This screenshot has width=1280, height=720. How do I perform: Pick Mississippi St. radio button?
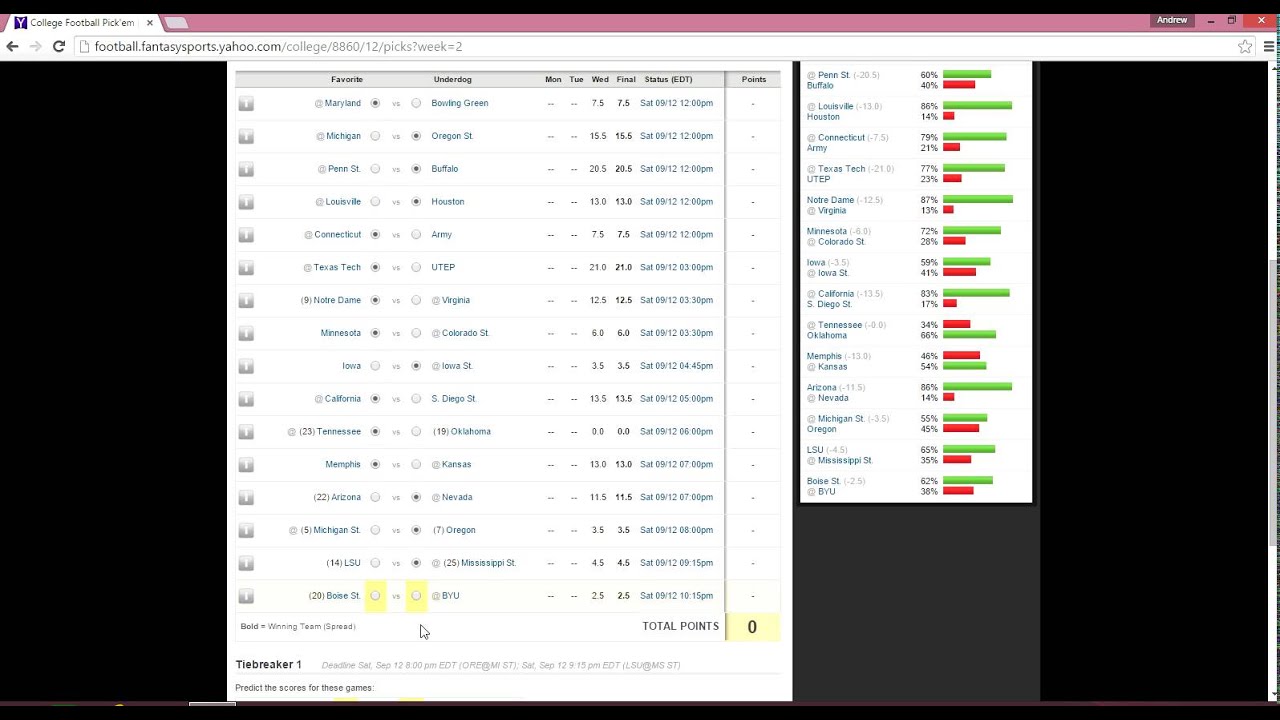tap(416, 563)
